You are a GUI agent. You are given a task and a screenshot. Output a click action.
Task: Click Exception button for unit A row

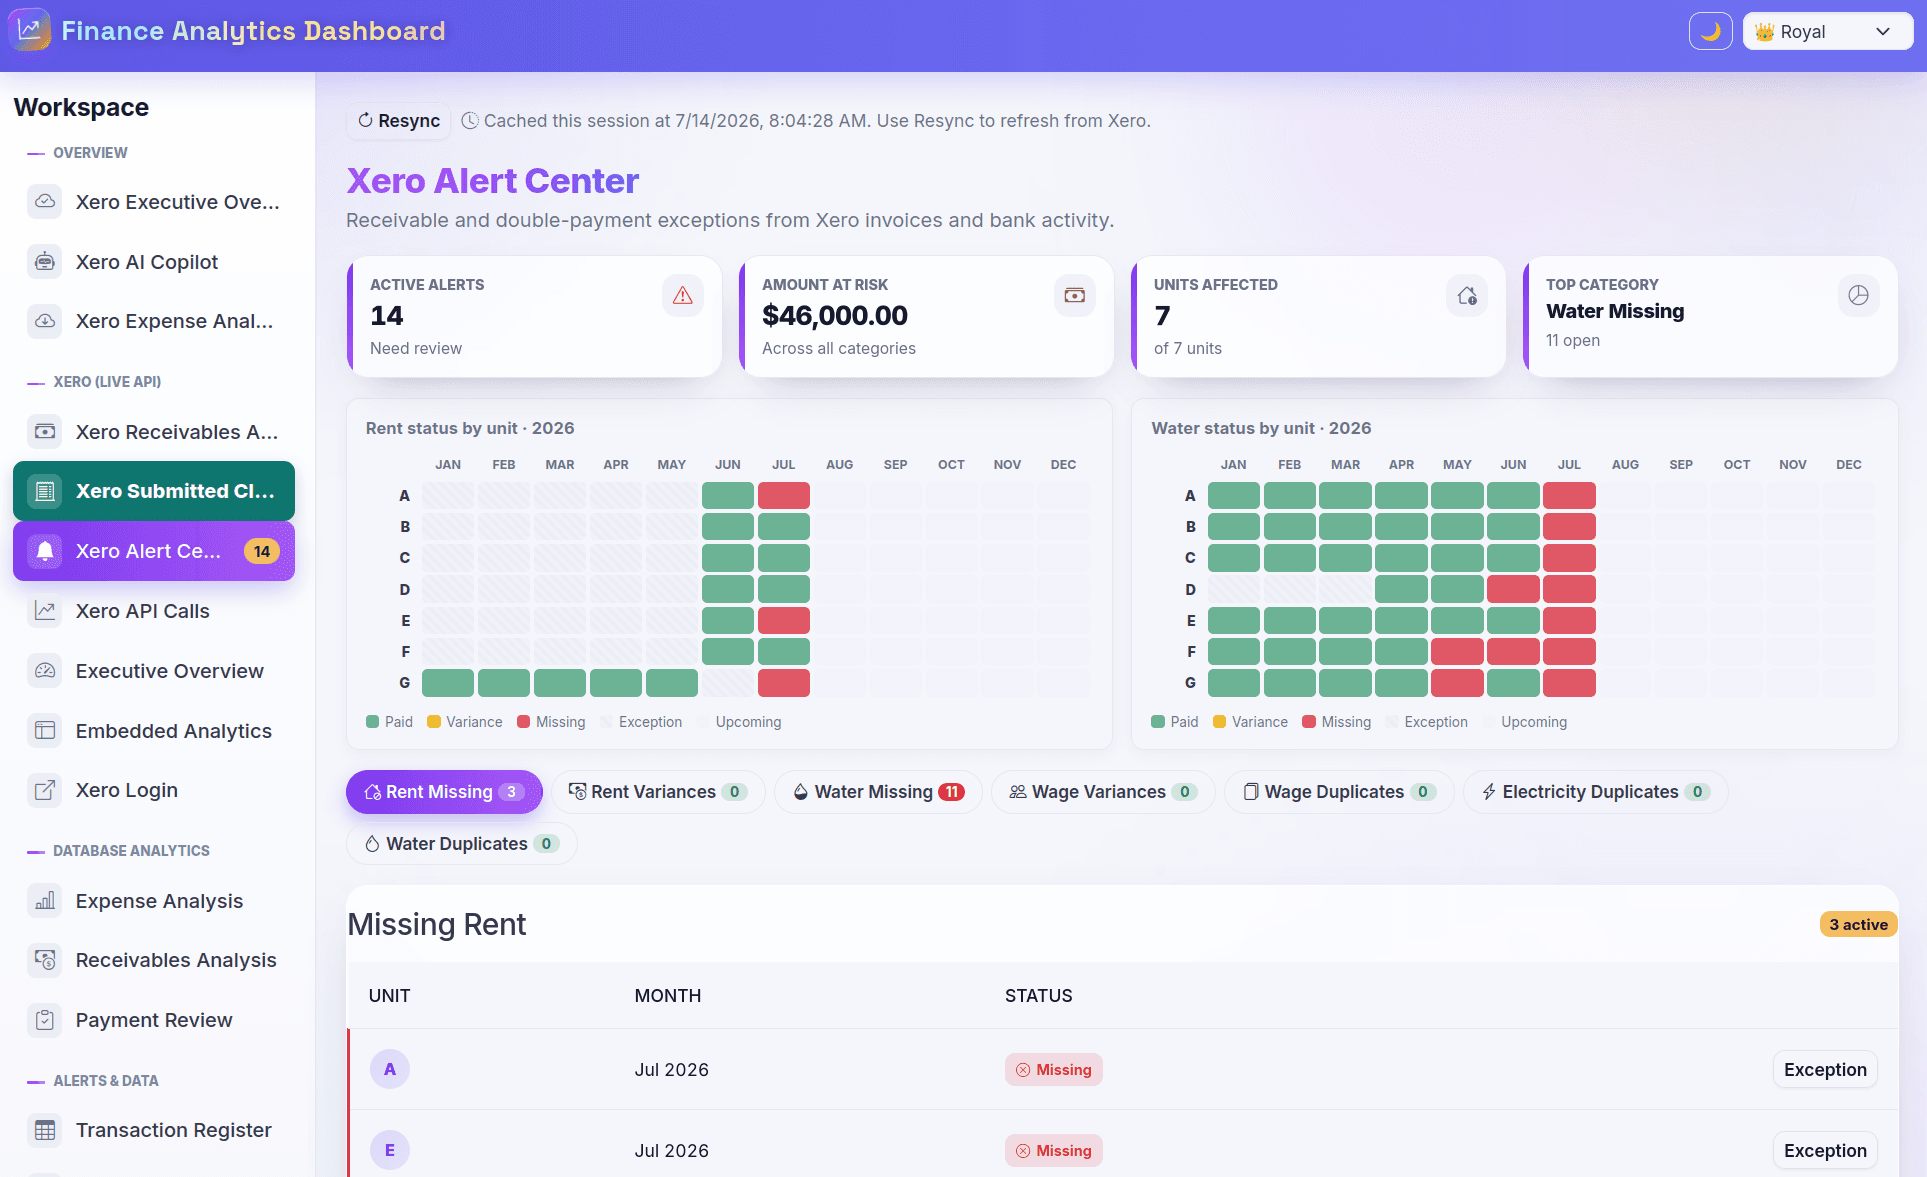coord(1825,1070)
